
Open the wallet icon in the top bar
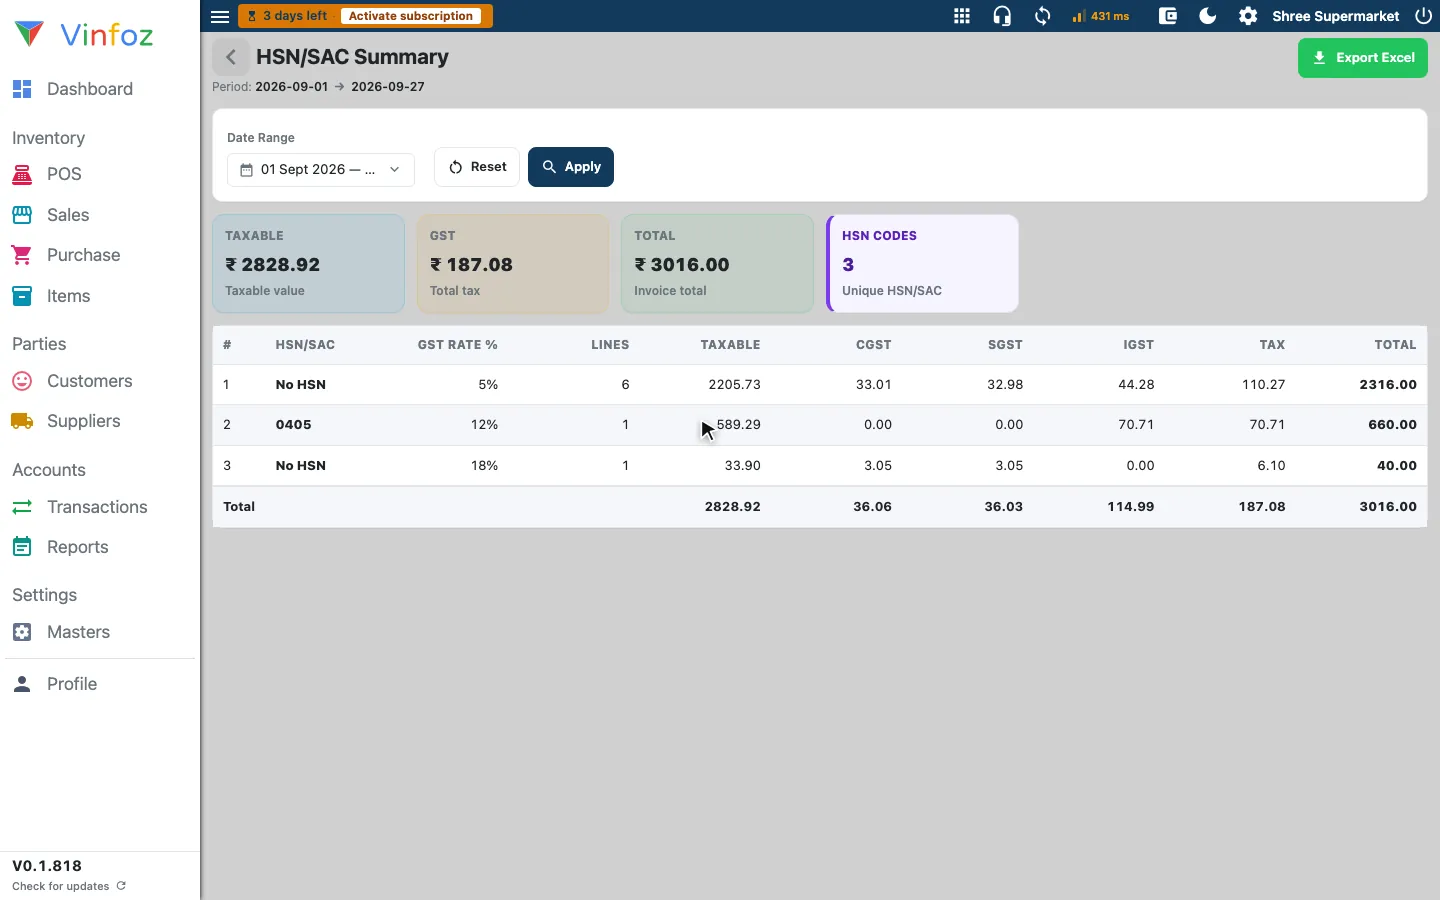(1167, 16)
